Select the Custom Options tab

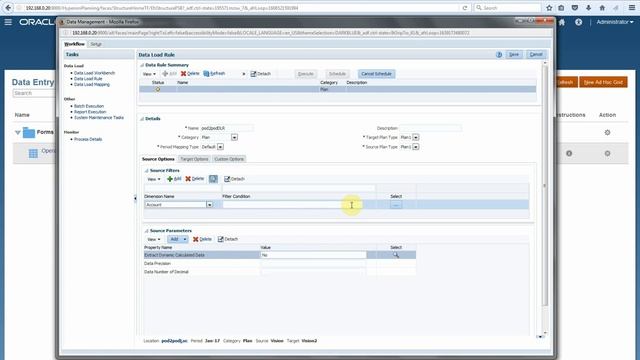[x=229, y=159]
